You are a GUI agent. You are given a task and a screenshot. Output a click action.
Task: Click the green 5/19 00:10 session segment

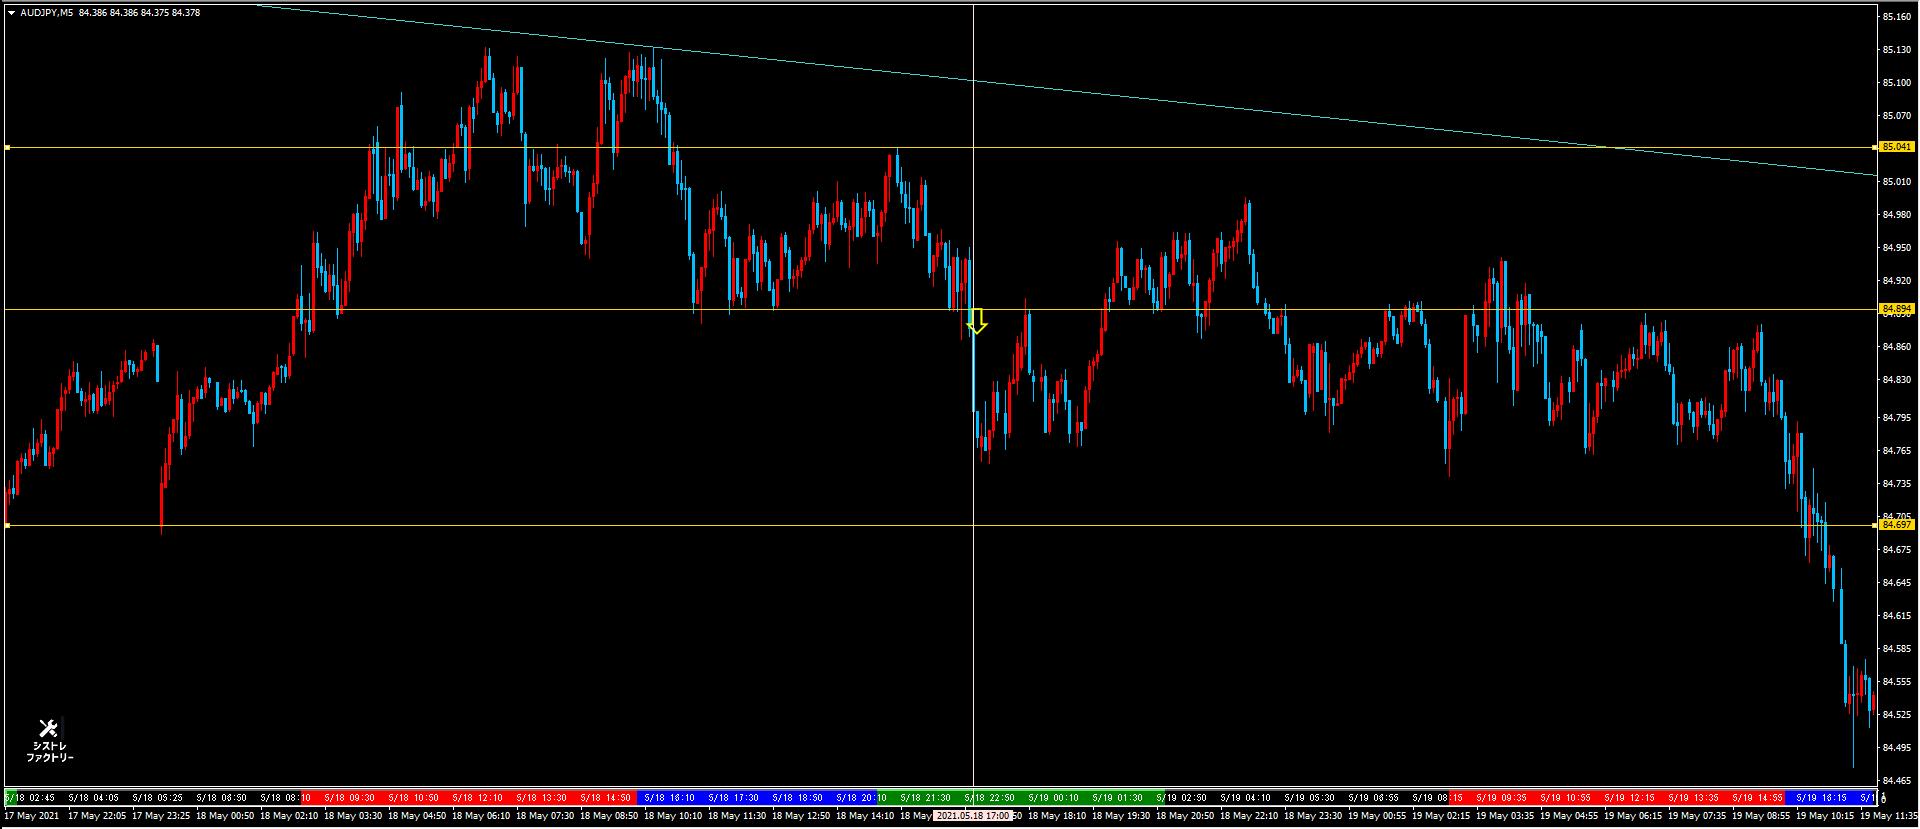coord(1052,798)
